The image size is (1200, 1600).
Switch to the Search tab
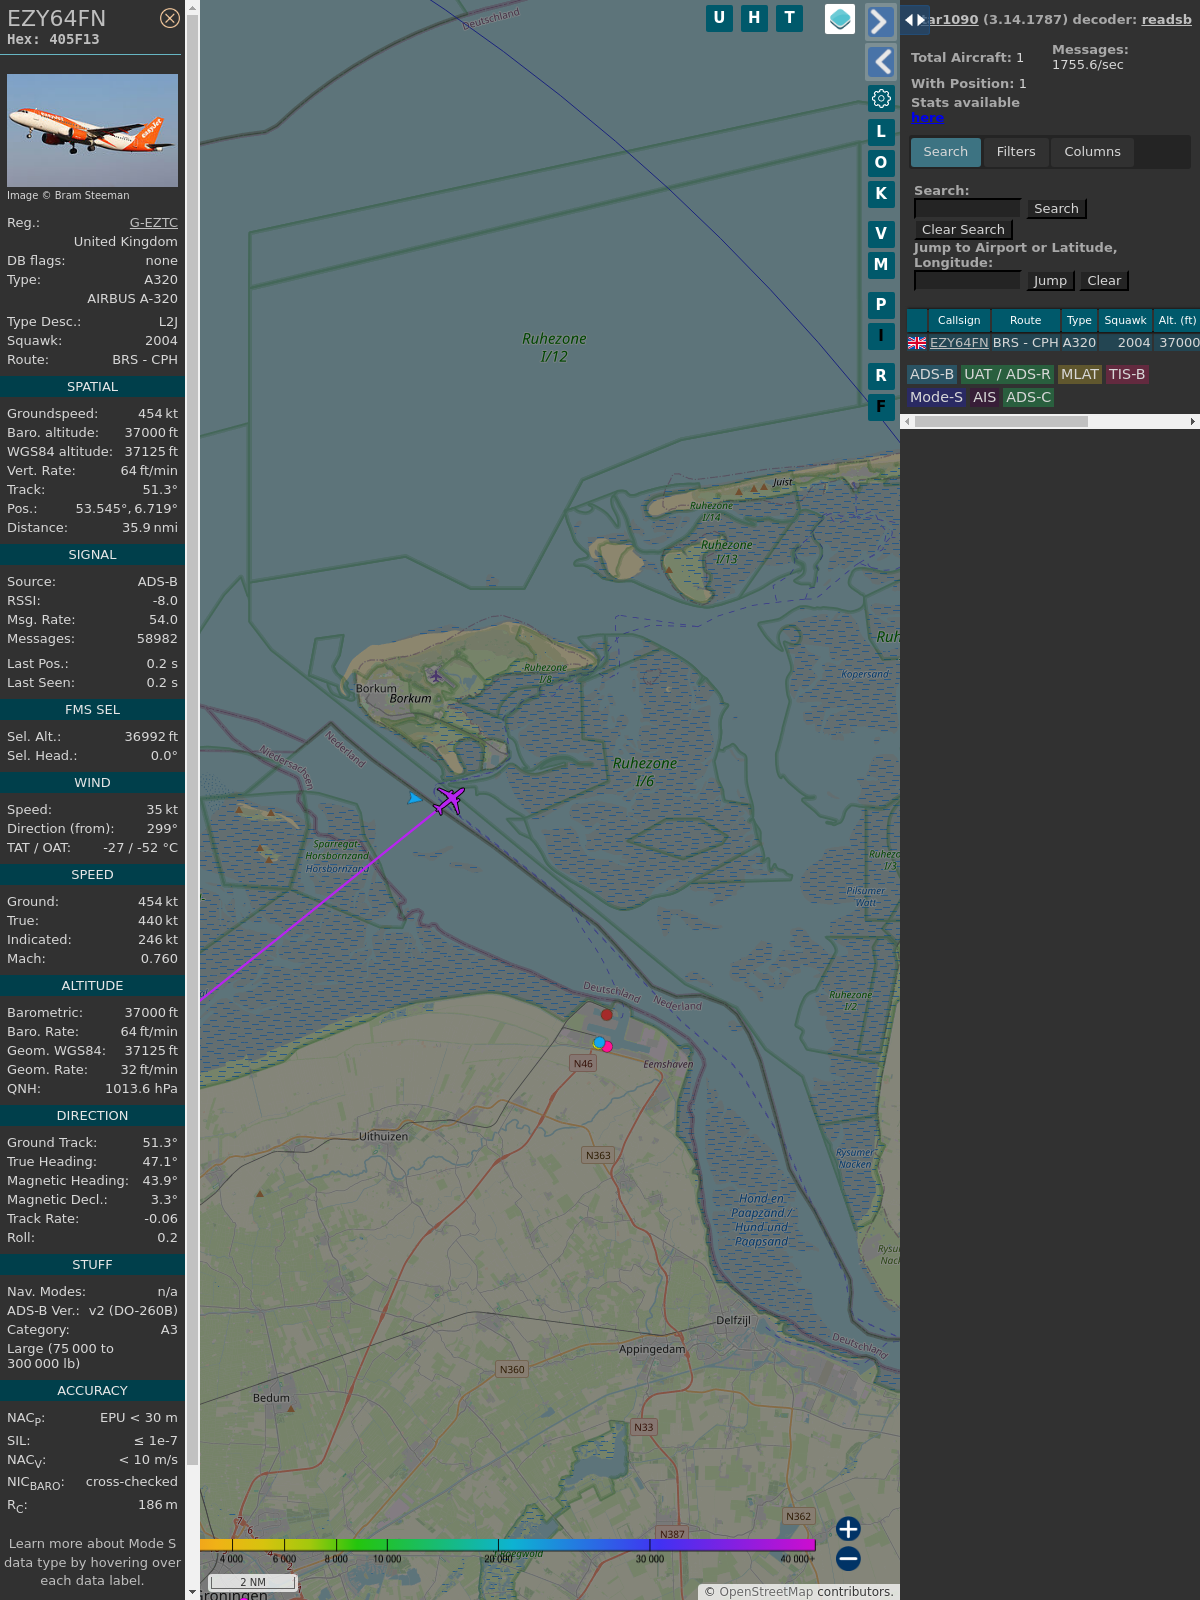tap(945, 152)
